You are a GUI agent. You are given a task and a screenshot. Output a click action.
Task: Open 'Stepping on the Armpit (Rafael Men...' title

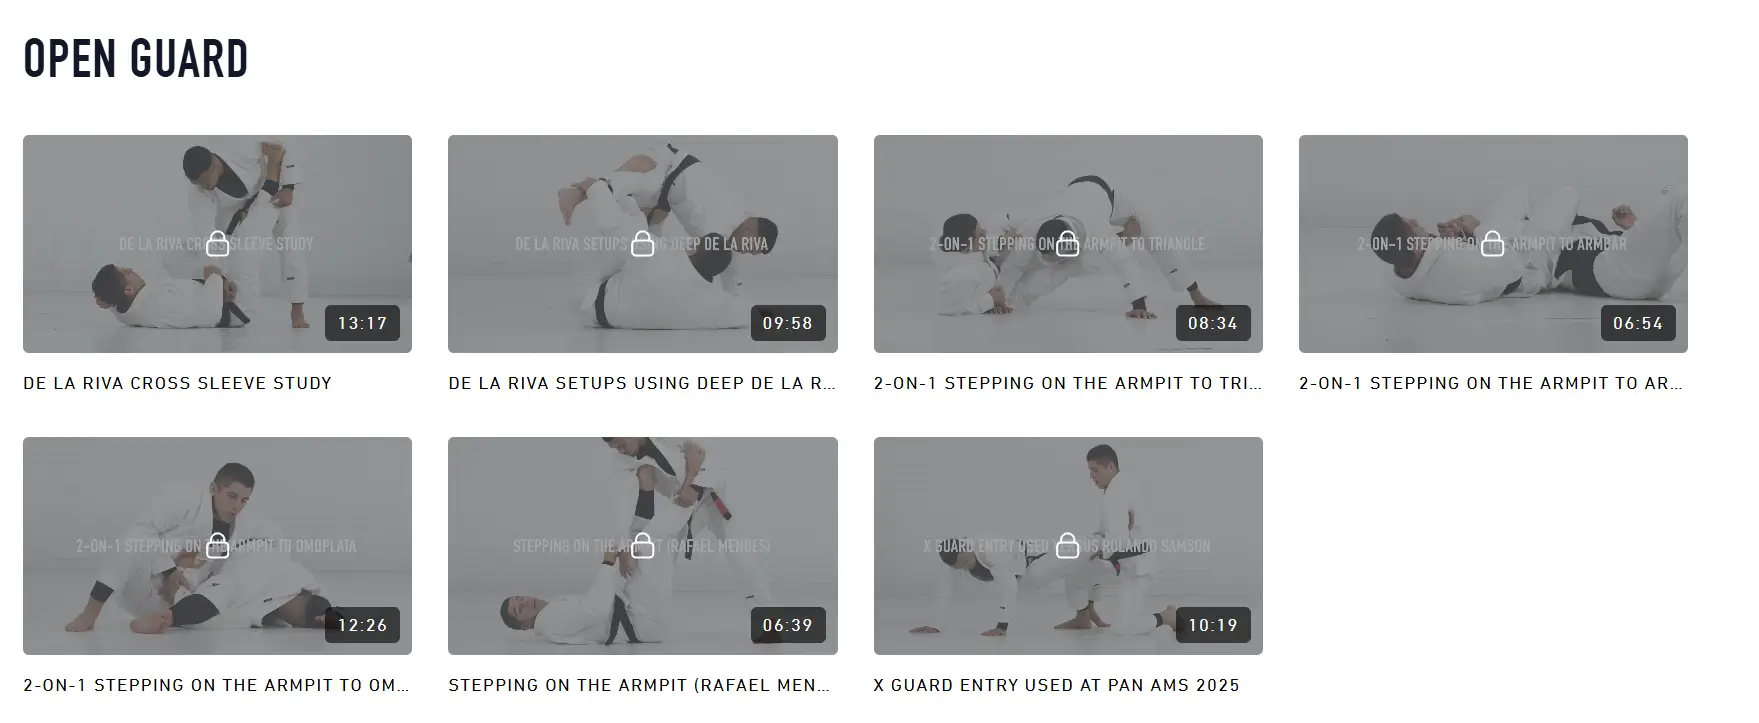coord(639,685)
